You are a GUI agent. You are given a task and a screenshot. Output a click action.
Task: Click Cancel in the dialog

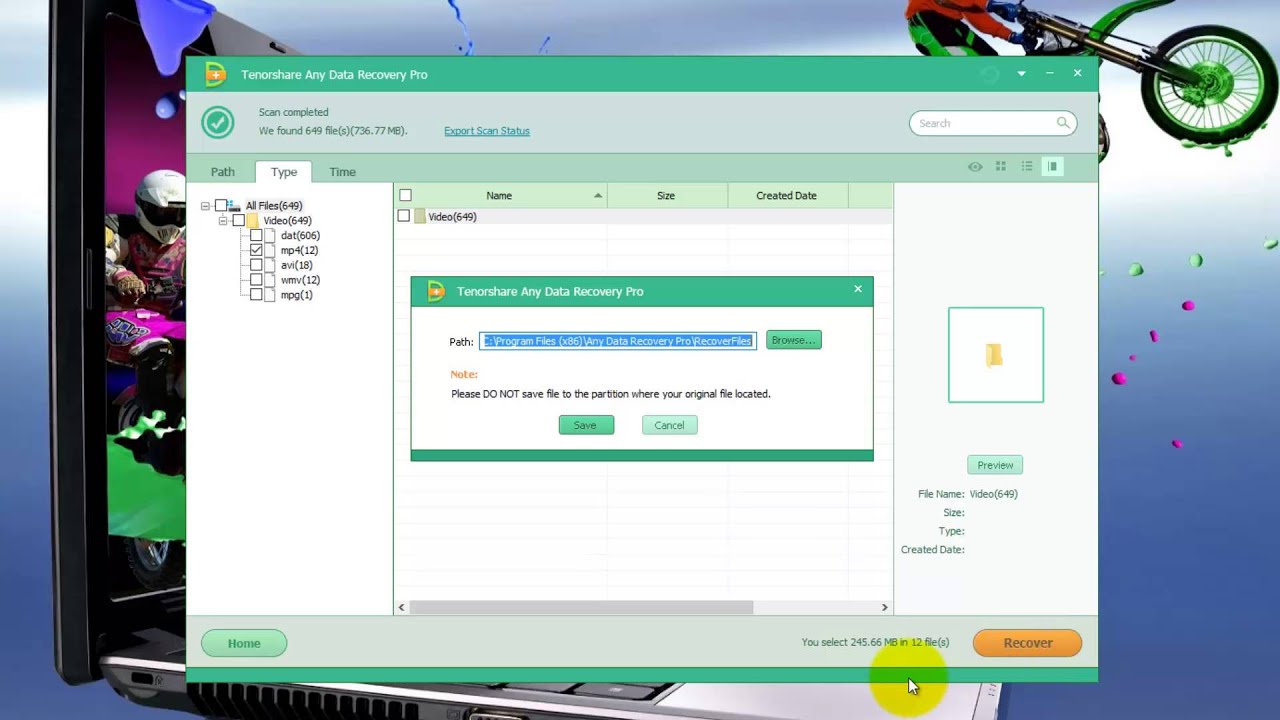[x=669, y=425]
